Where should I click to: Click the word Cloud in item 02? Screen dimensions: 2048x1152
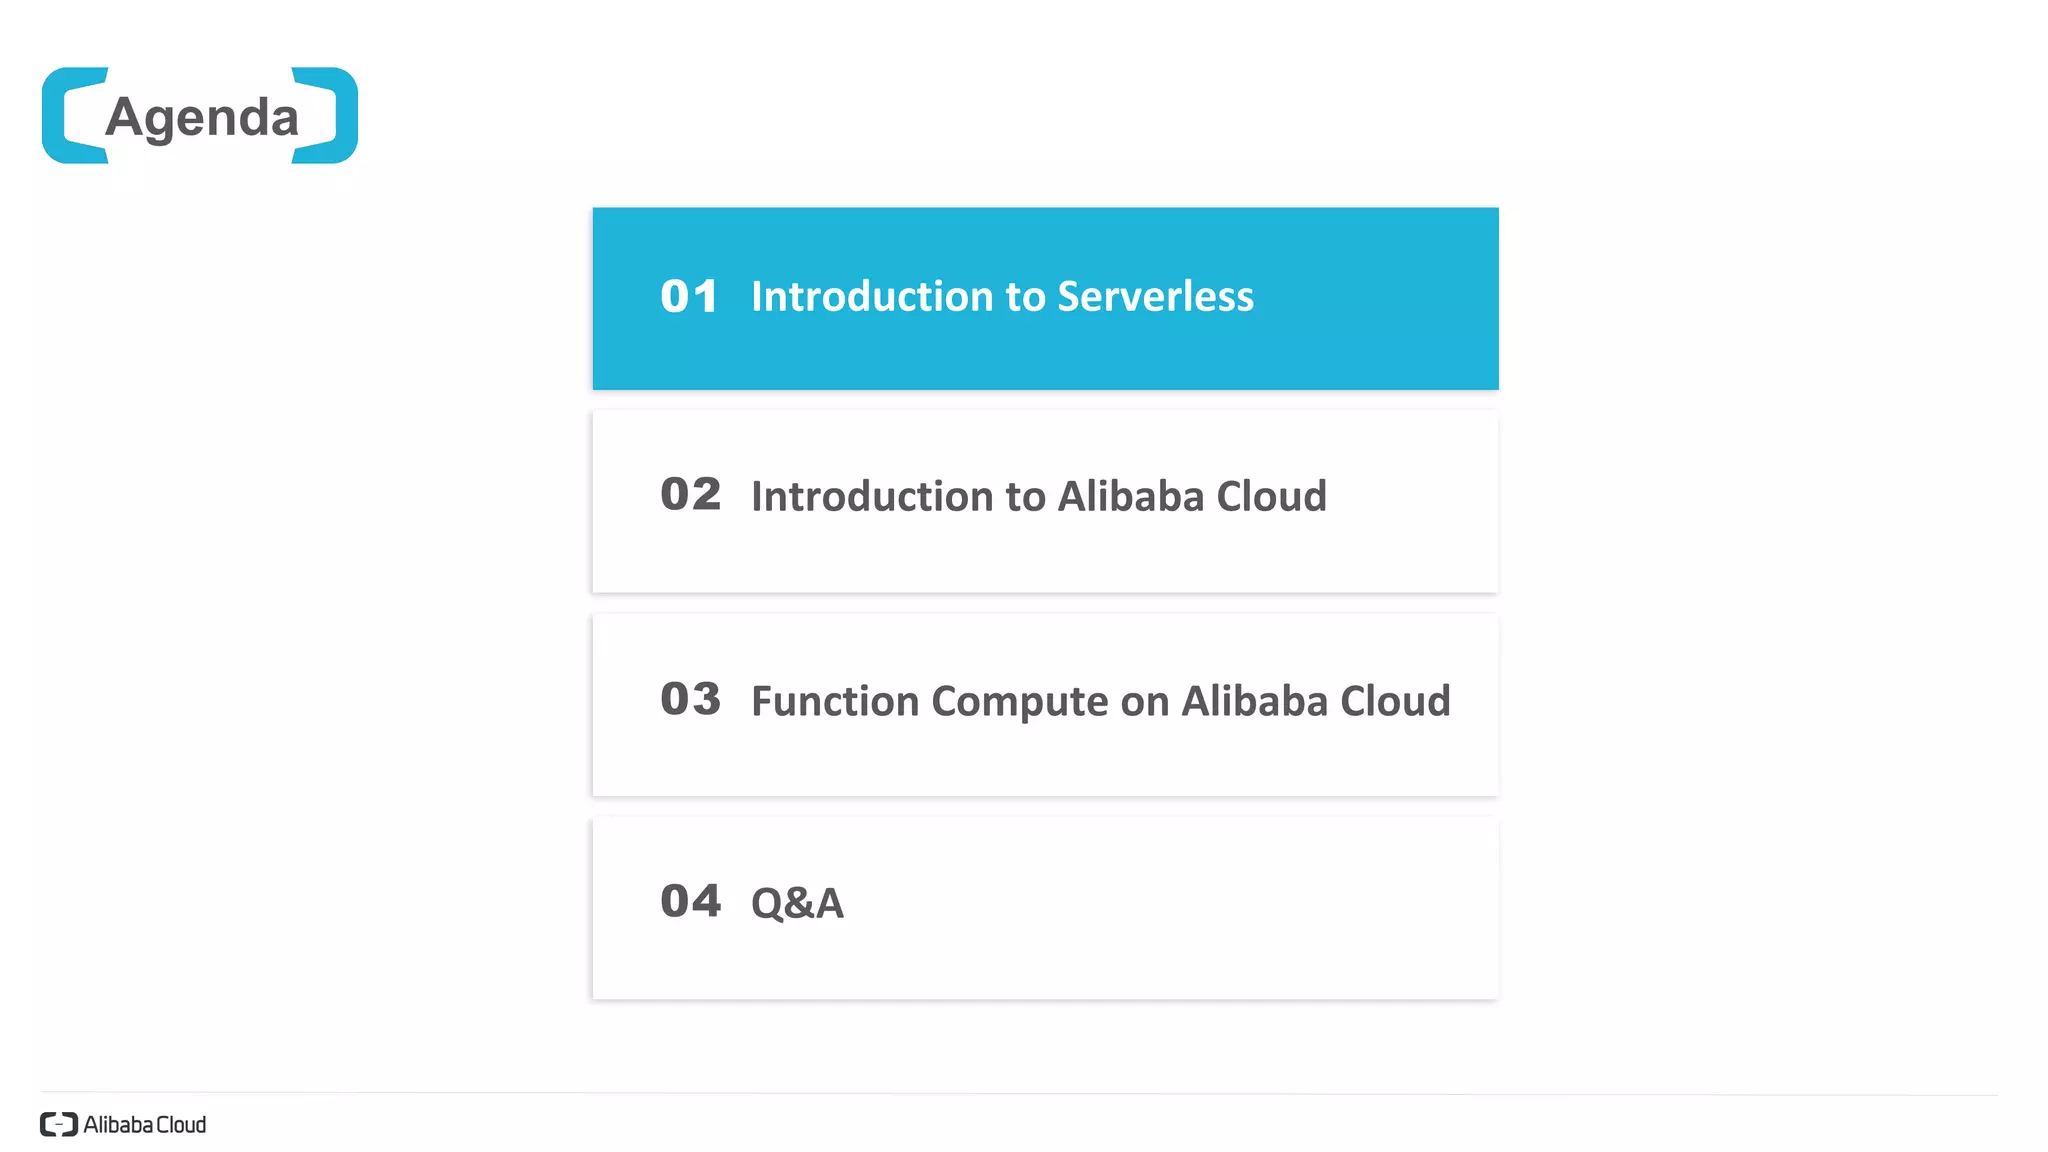(1271, 496)
